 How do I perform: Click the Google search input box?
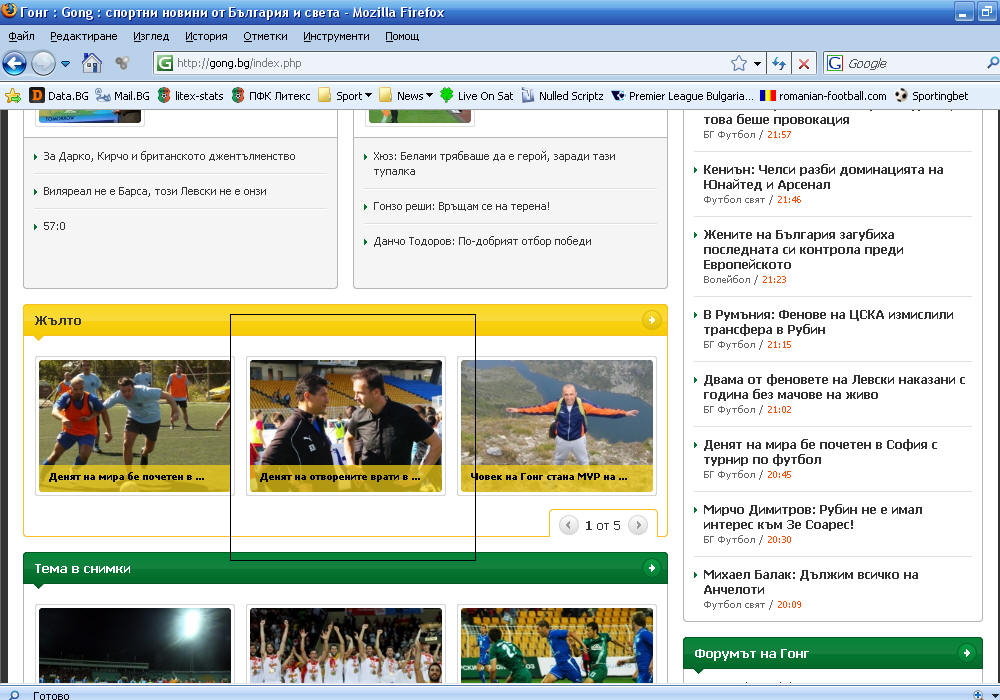click(915, 63)
